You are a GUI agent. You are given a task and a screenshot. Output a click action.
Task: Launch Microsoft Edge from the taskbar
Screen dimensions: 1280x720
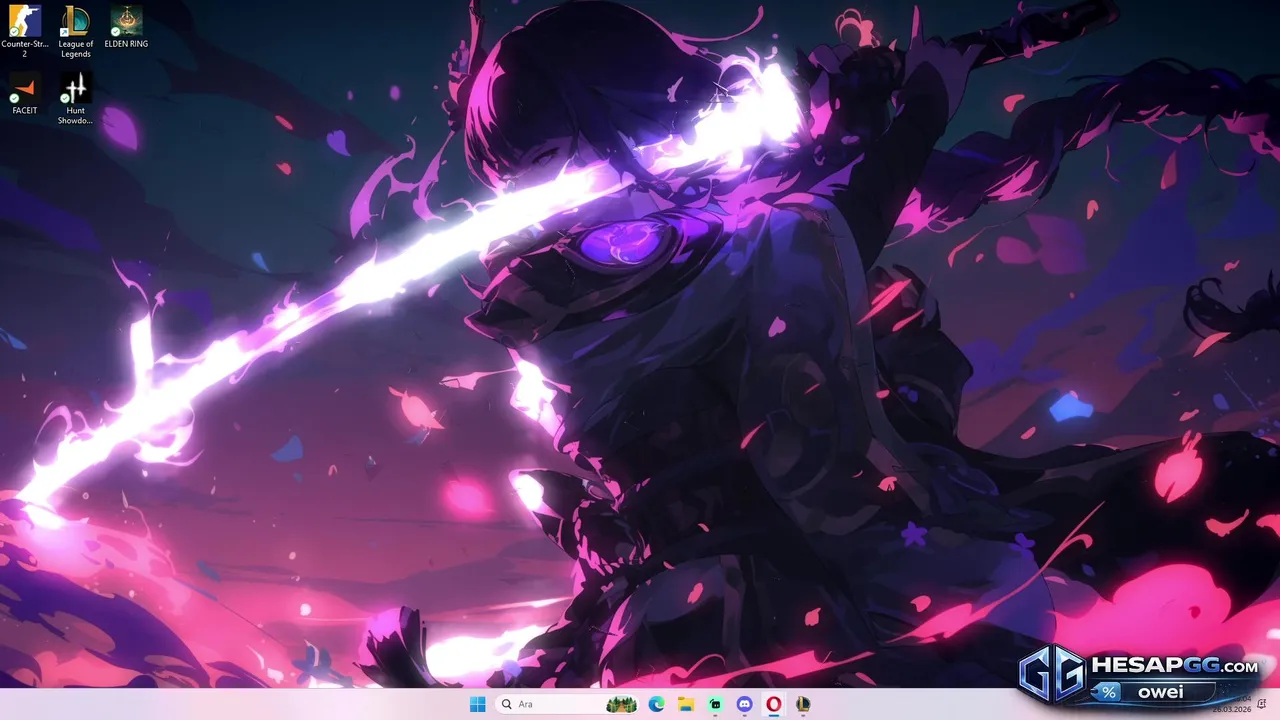coord(656,704)
